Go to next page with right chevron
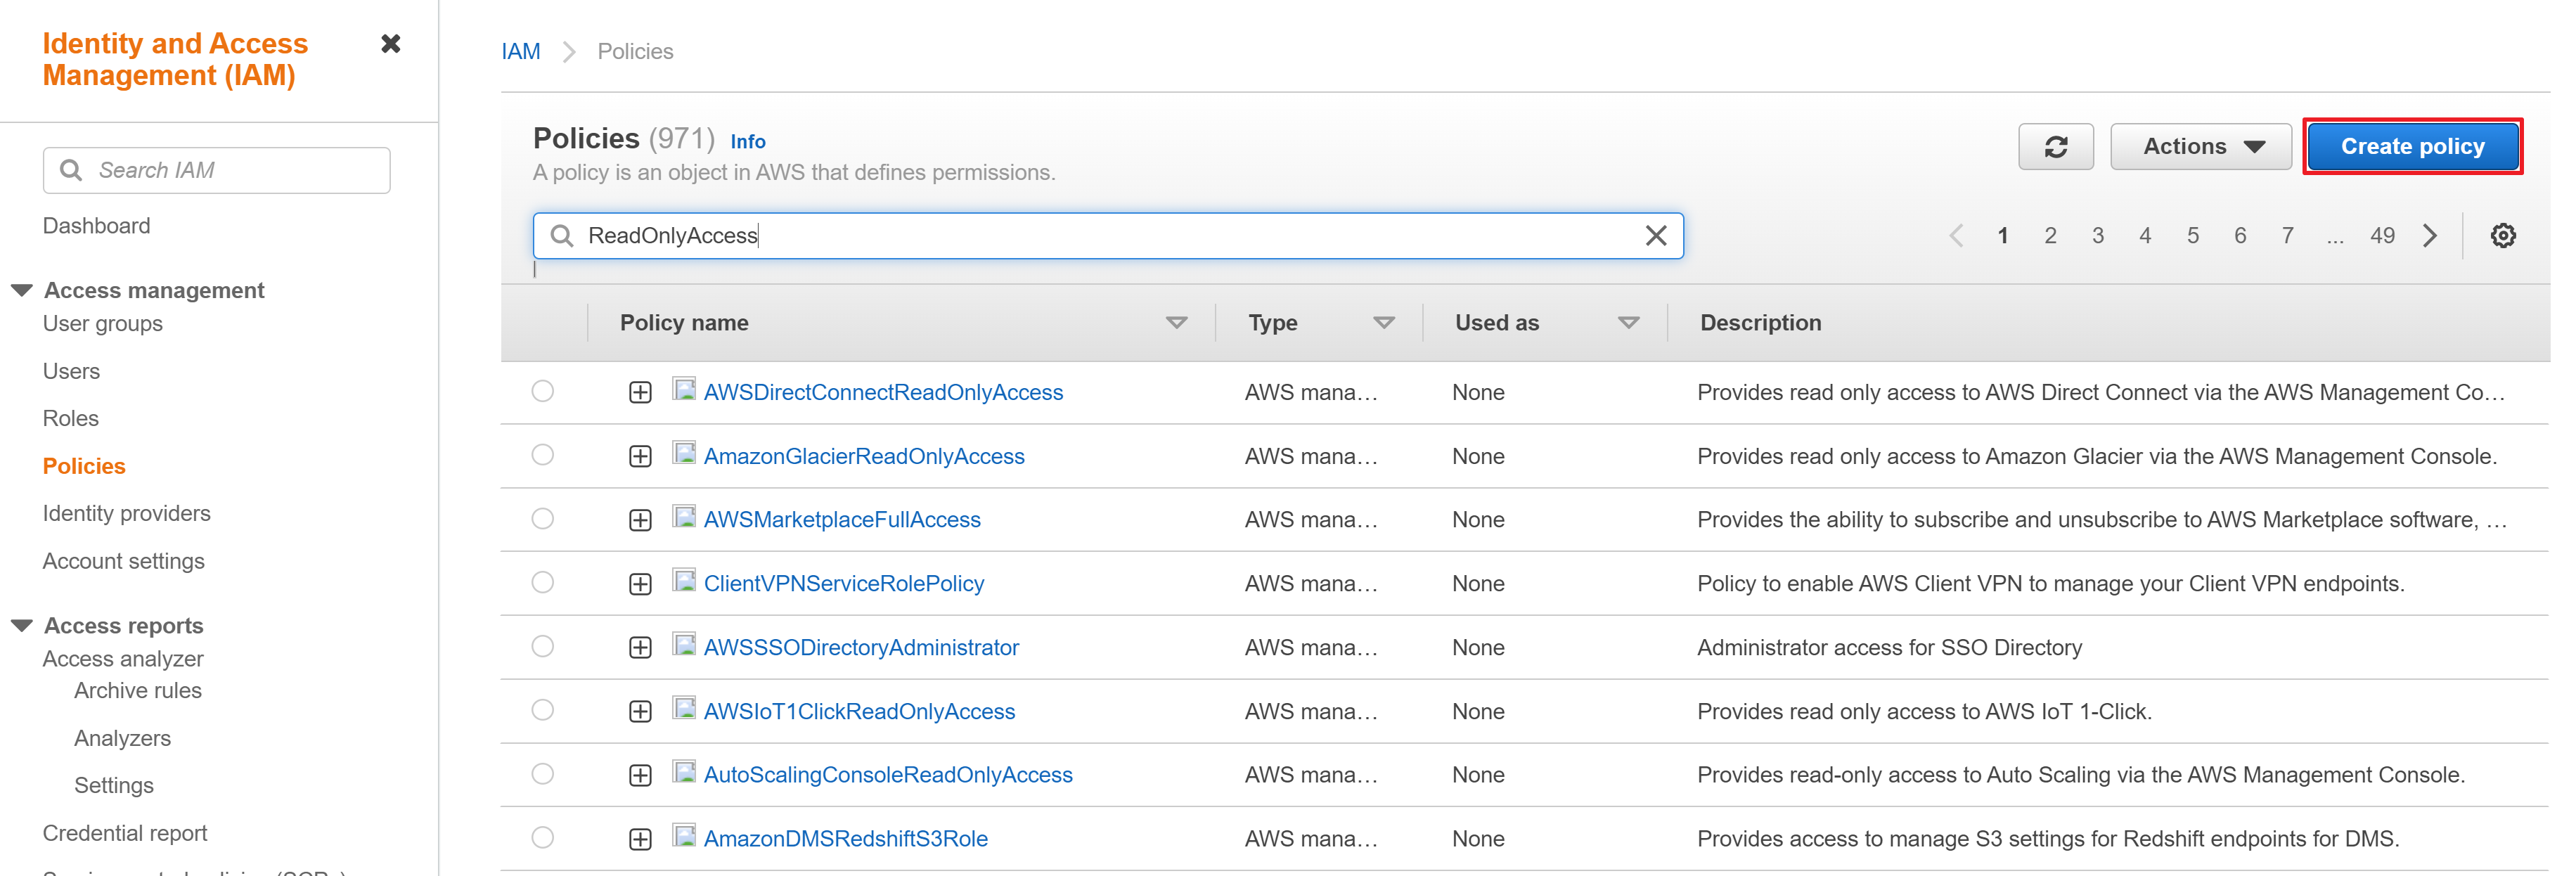2576x876 pixels. pyautogui.click(x=2430, y=236)
